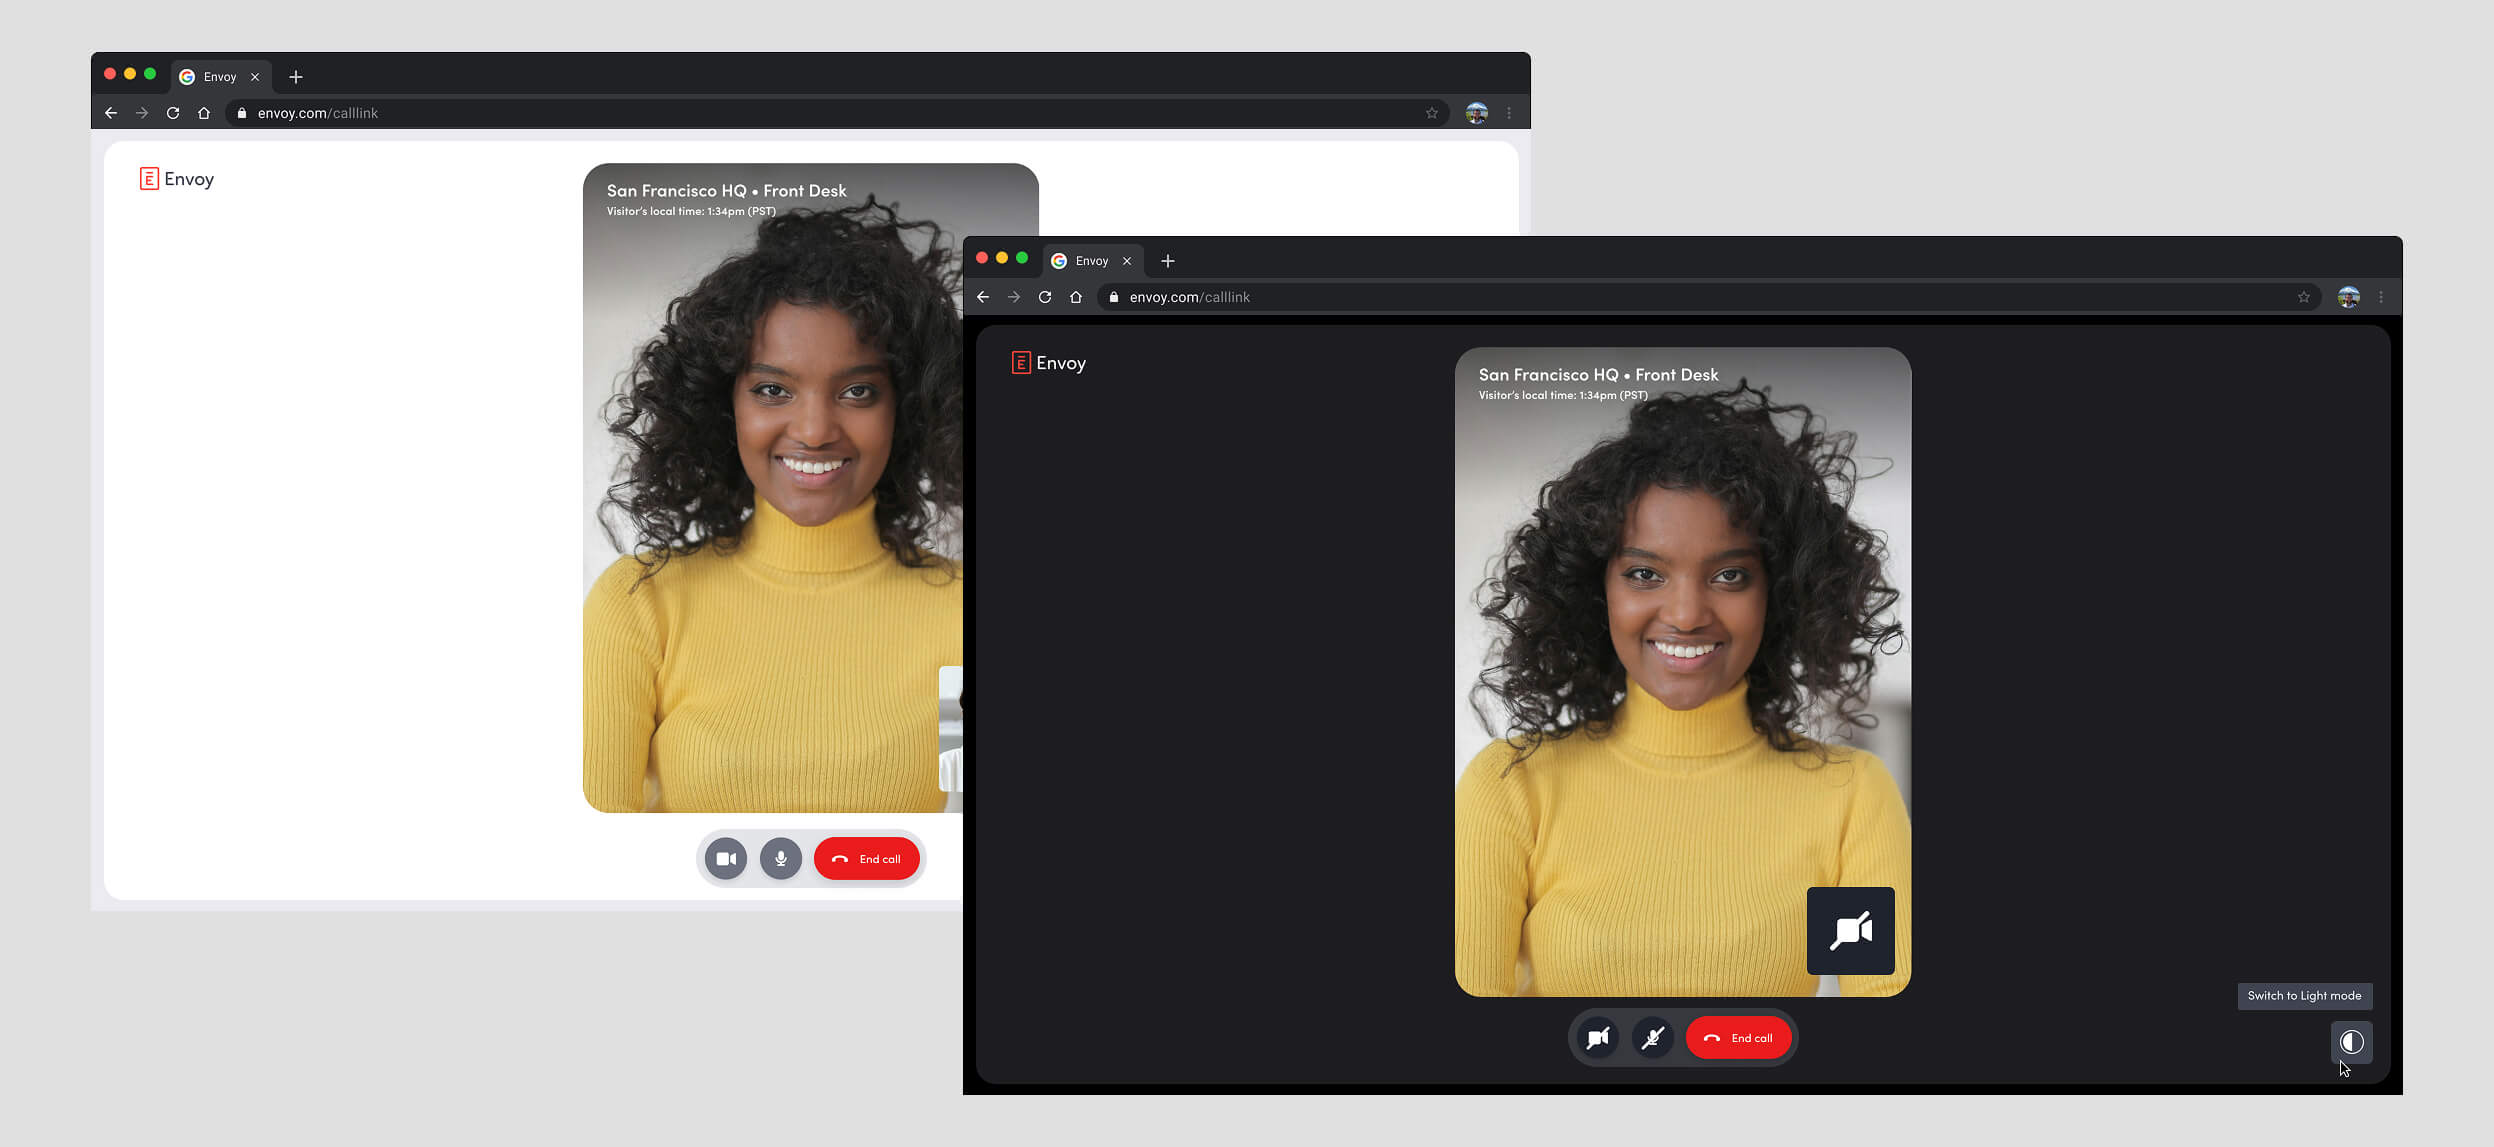2494x1147 pixels.
Task: Turn camera back on in dark window
Action: click(1598, 1038)
